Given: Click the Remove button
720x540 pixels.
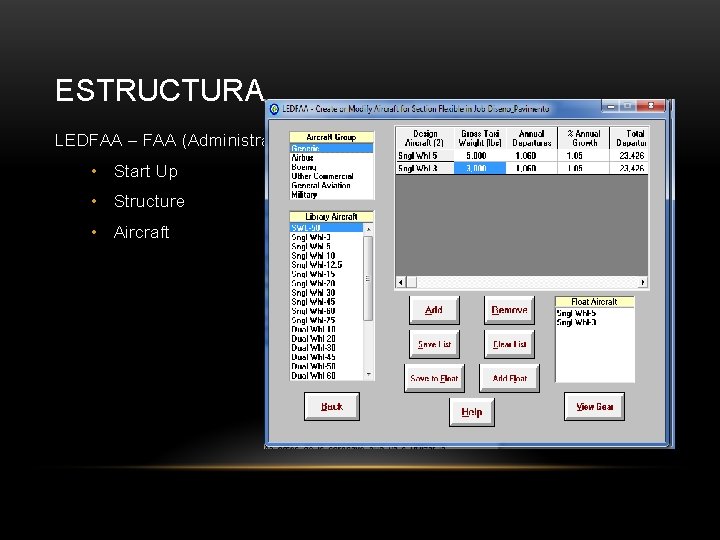Looking at the screenshot, I should tap(509, 310).
